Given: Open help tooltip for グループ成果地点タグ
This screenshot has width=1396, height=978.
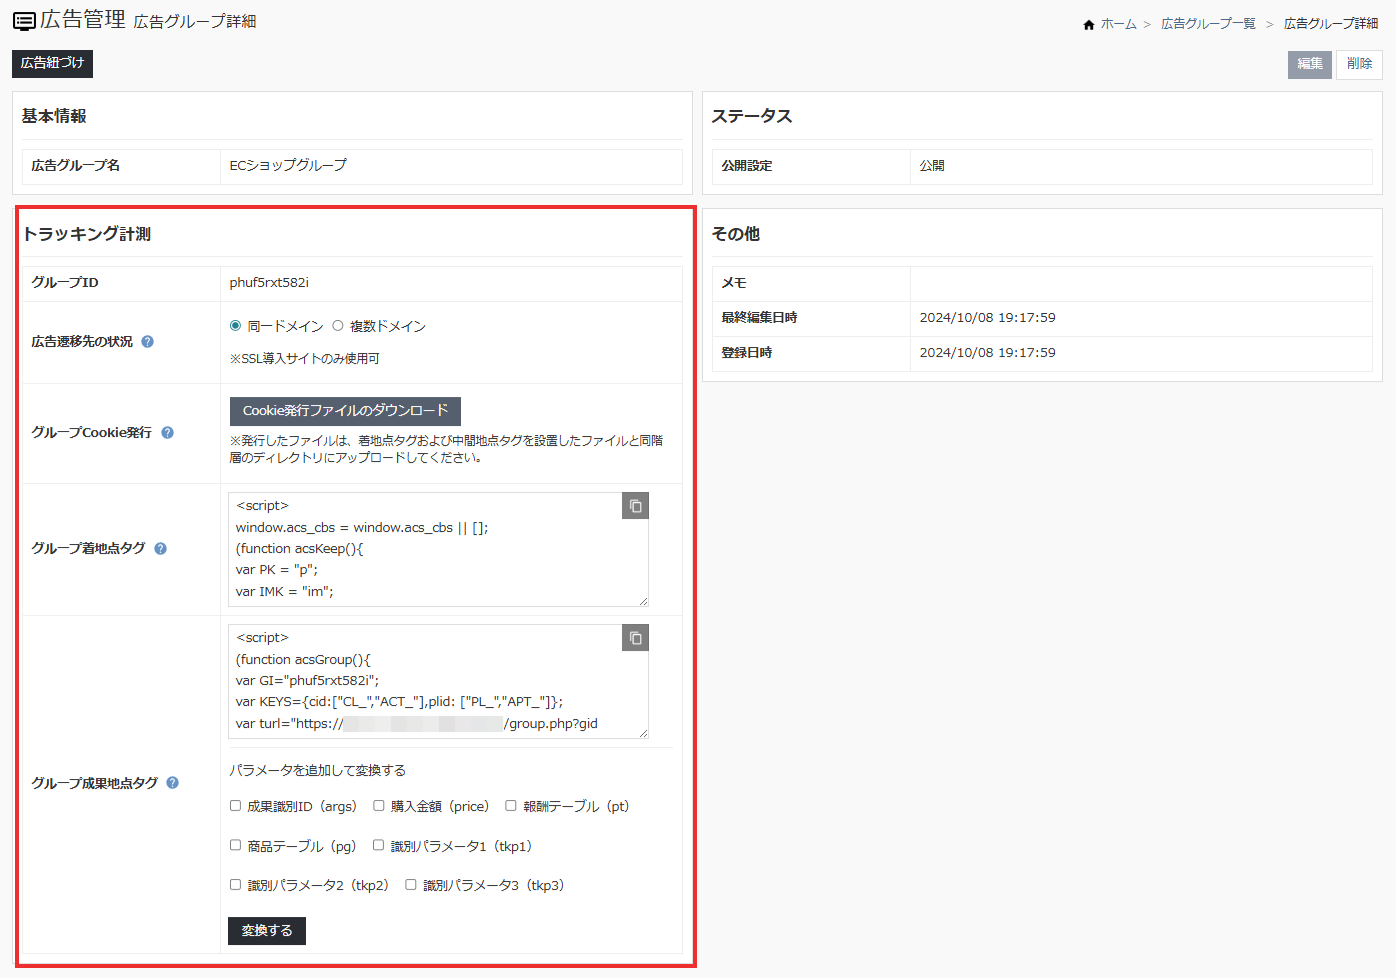Looking at the screenshot, I should pos(173,783).
